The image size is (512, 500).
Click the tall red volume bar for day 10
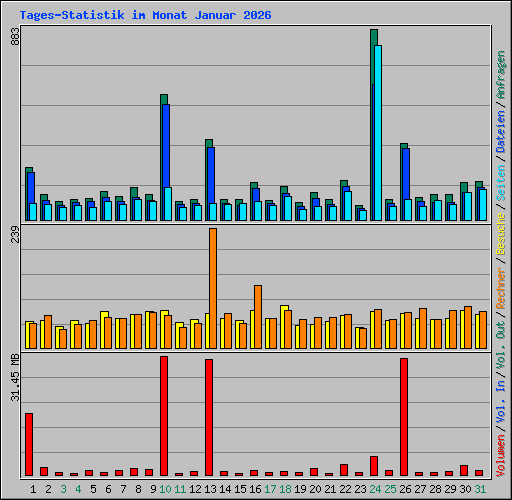click(x=164, y=416)
